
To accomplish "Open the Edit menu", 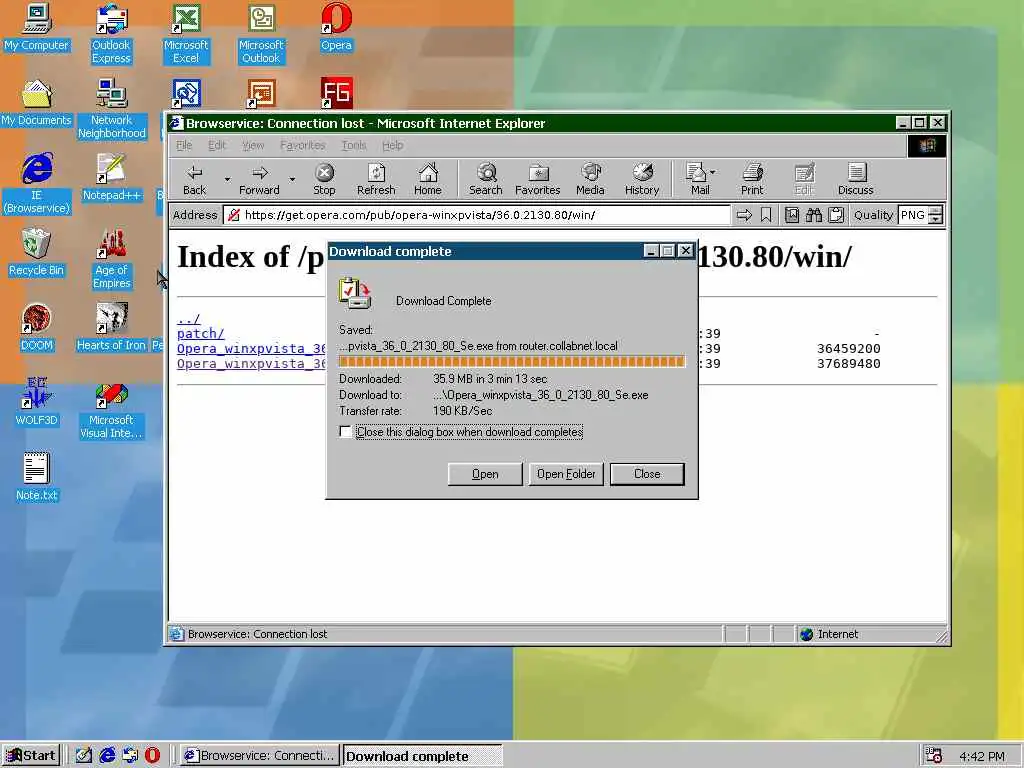I will coord(217,145).
